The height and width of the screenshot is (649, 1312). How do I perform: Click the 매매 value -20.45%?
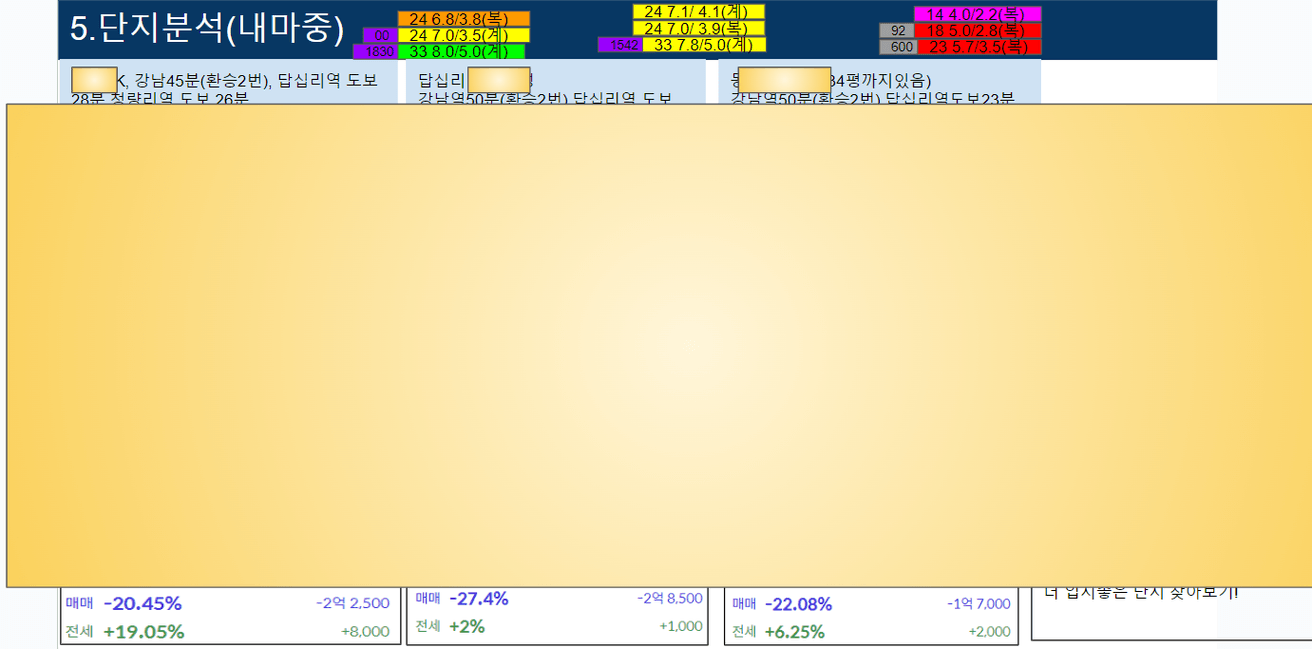[142, 603]
